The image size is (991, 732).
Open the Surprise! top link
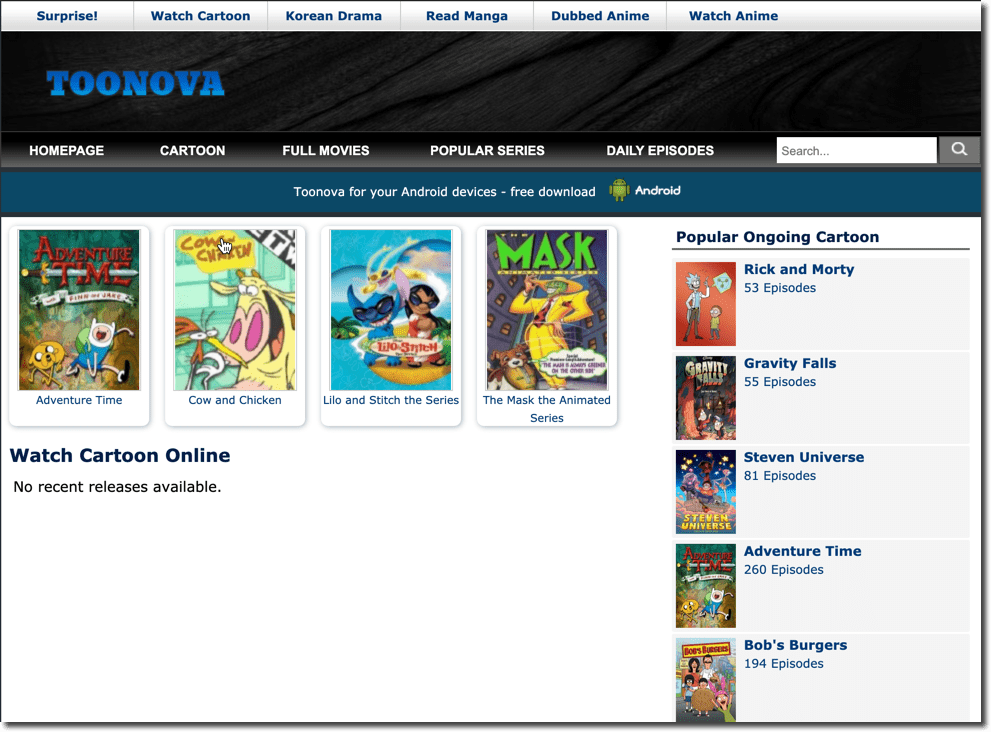click(67, 16)
